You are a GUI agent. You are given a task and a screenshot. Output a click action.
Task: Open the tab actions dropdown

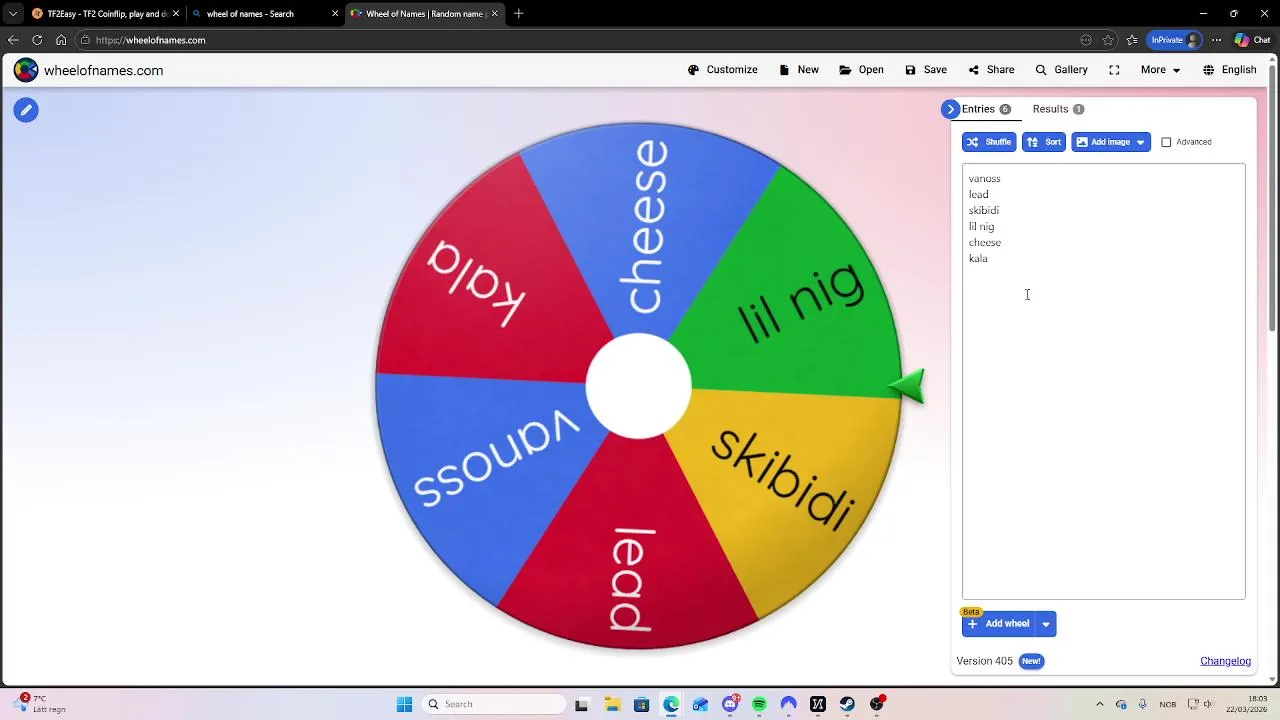[13, 14]
